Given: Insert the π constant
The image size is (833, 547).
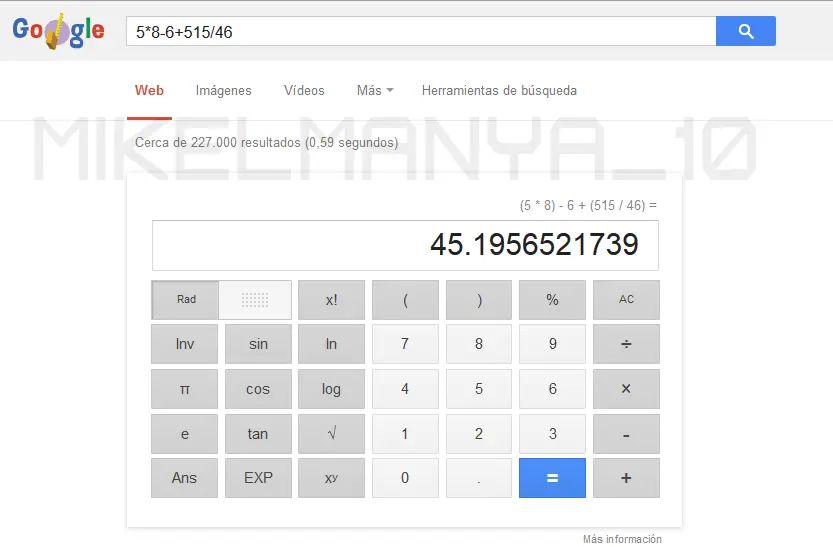Looking at the screenshot, I should coord(184,389).
